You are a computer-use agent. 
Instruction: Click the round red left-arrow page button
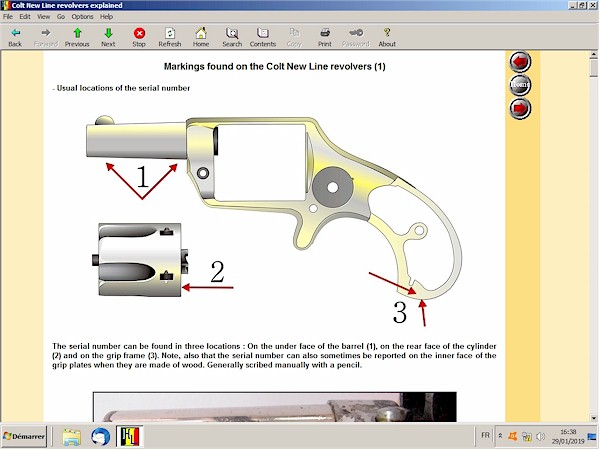tap(520, 62)
